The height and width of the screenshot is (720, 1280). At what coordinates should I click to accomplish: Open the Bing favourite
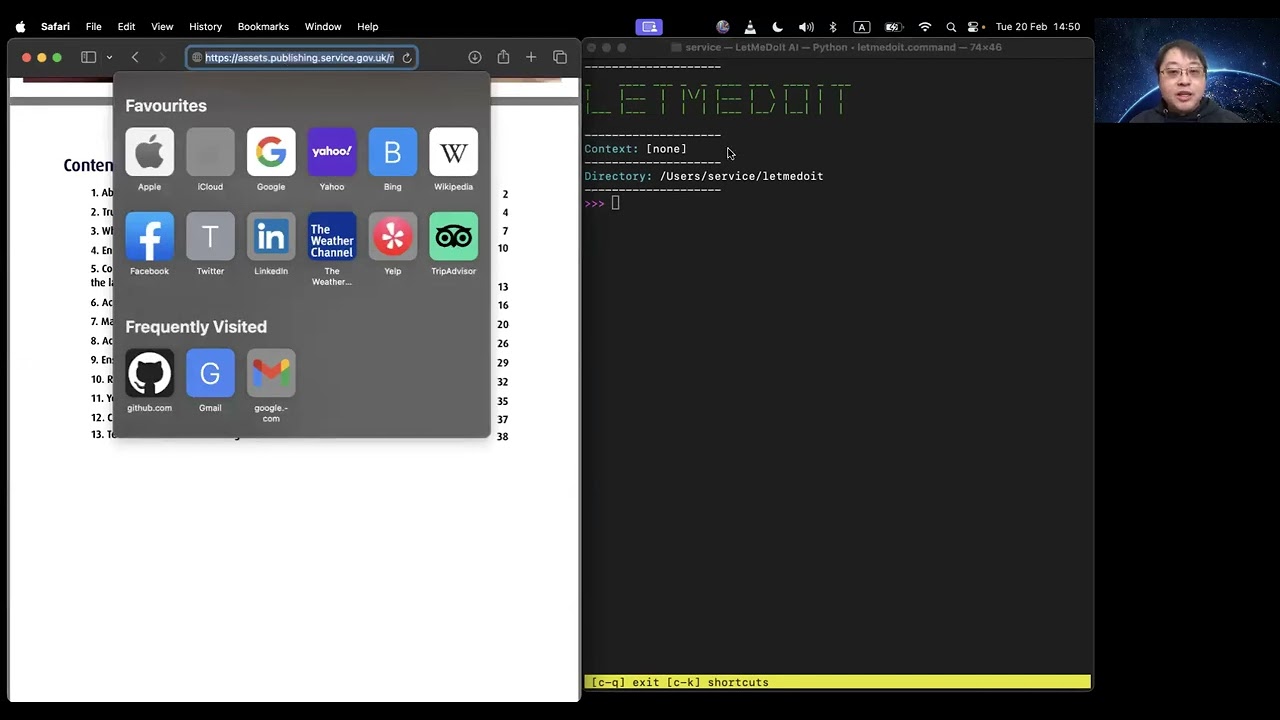(x=393, y=152)
